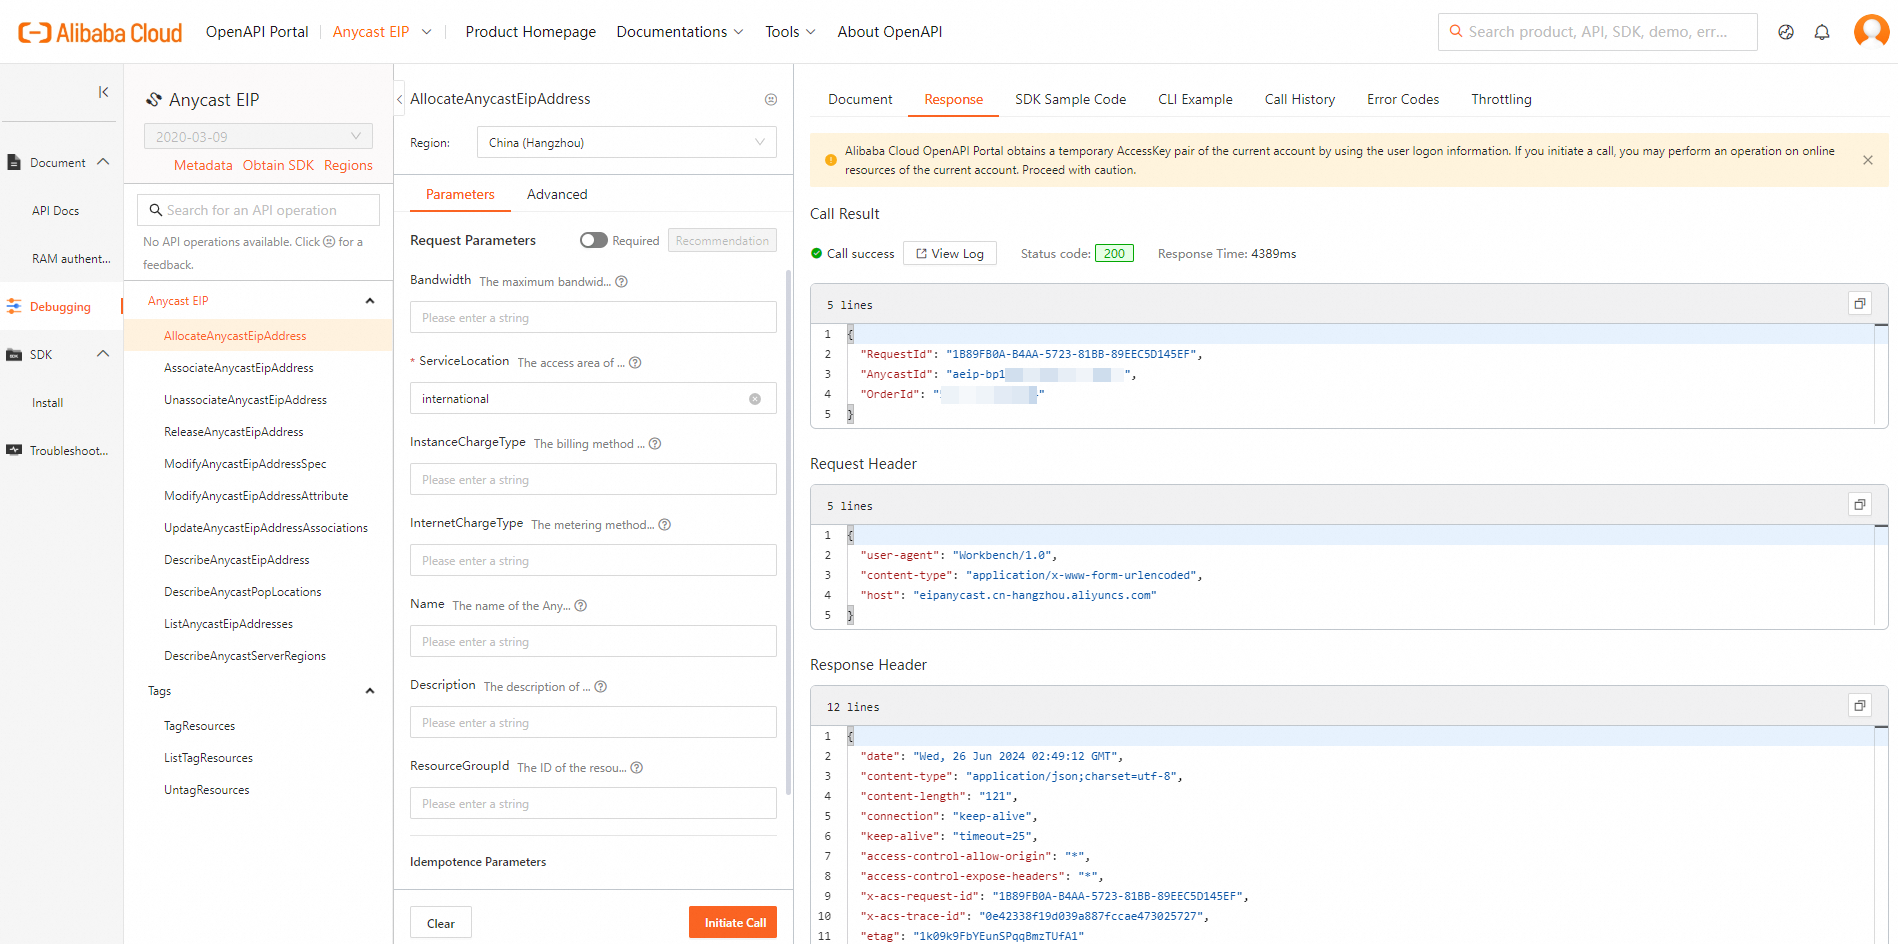Screen dimensions: 1898x944
Task: Open the user avatar profile
Action: [x=1870, y=31]
